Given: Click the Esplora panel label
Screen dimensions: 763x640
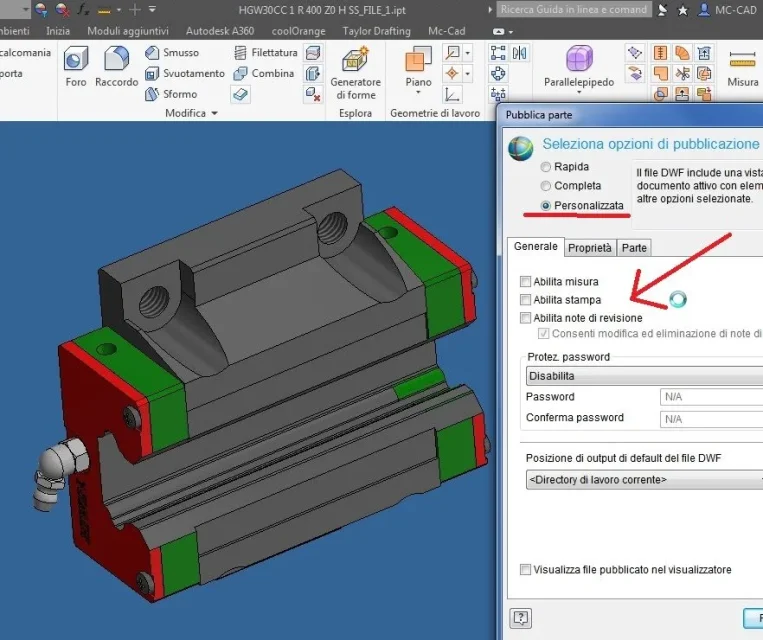Looking at the screenshot, I should [x=356, y=113].
